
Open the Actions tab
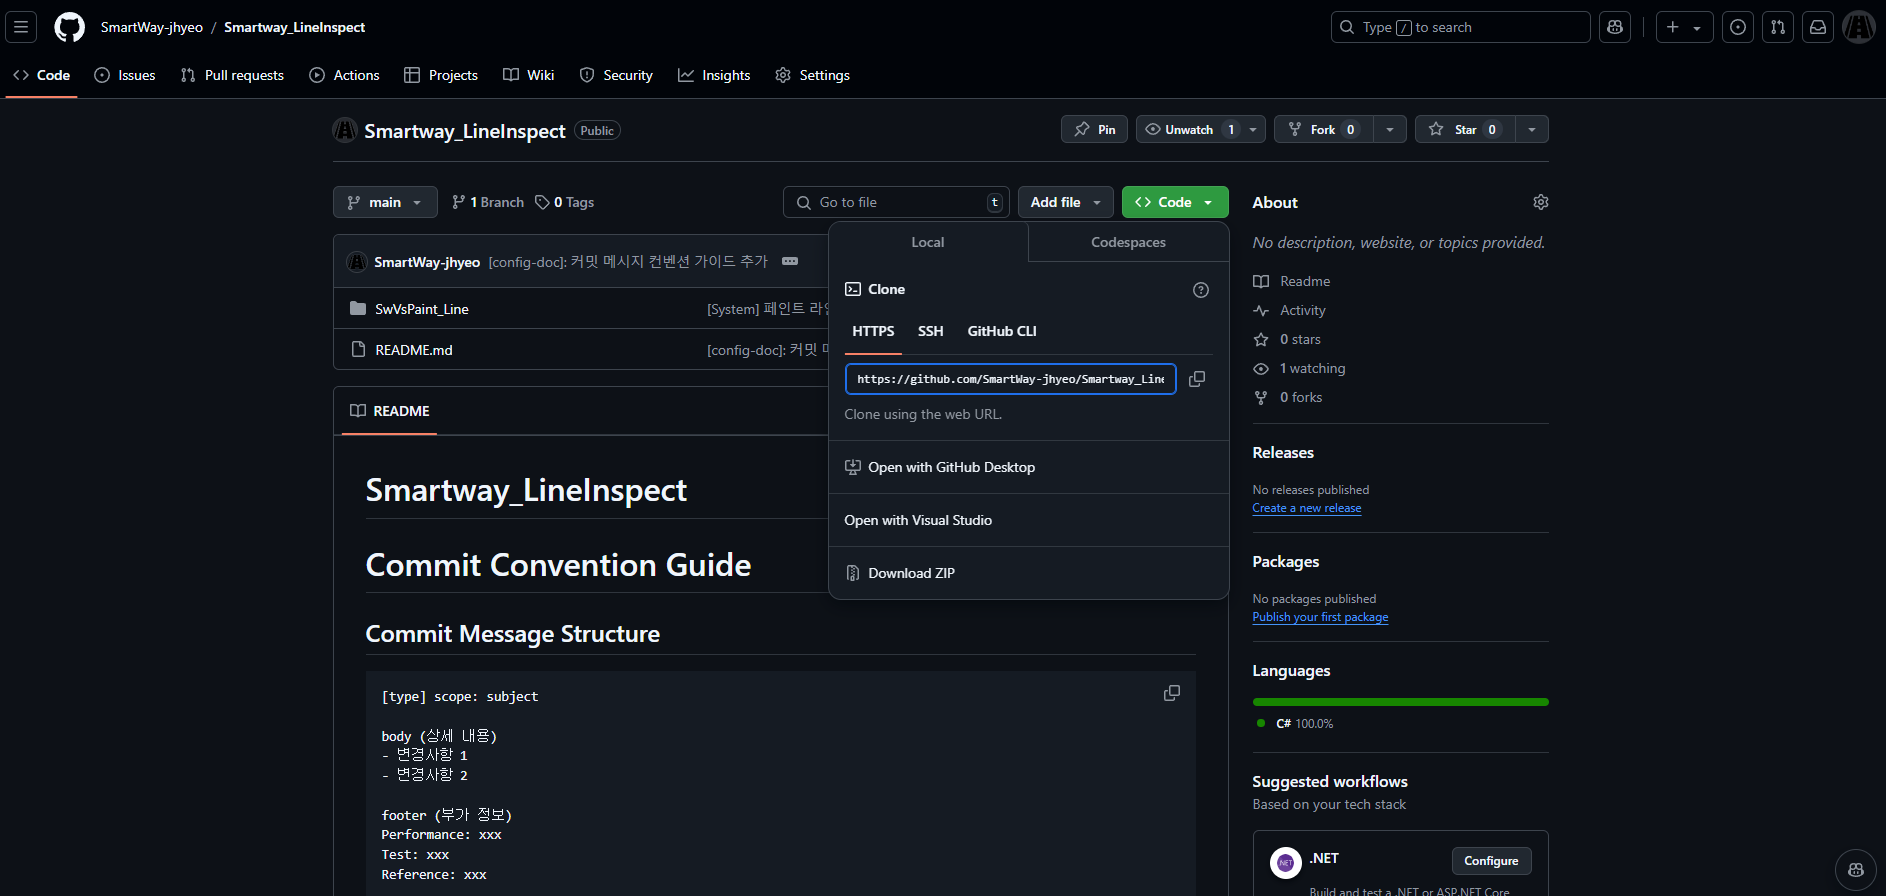(345, 75)
